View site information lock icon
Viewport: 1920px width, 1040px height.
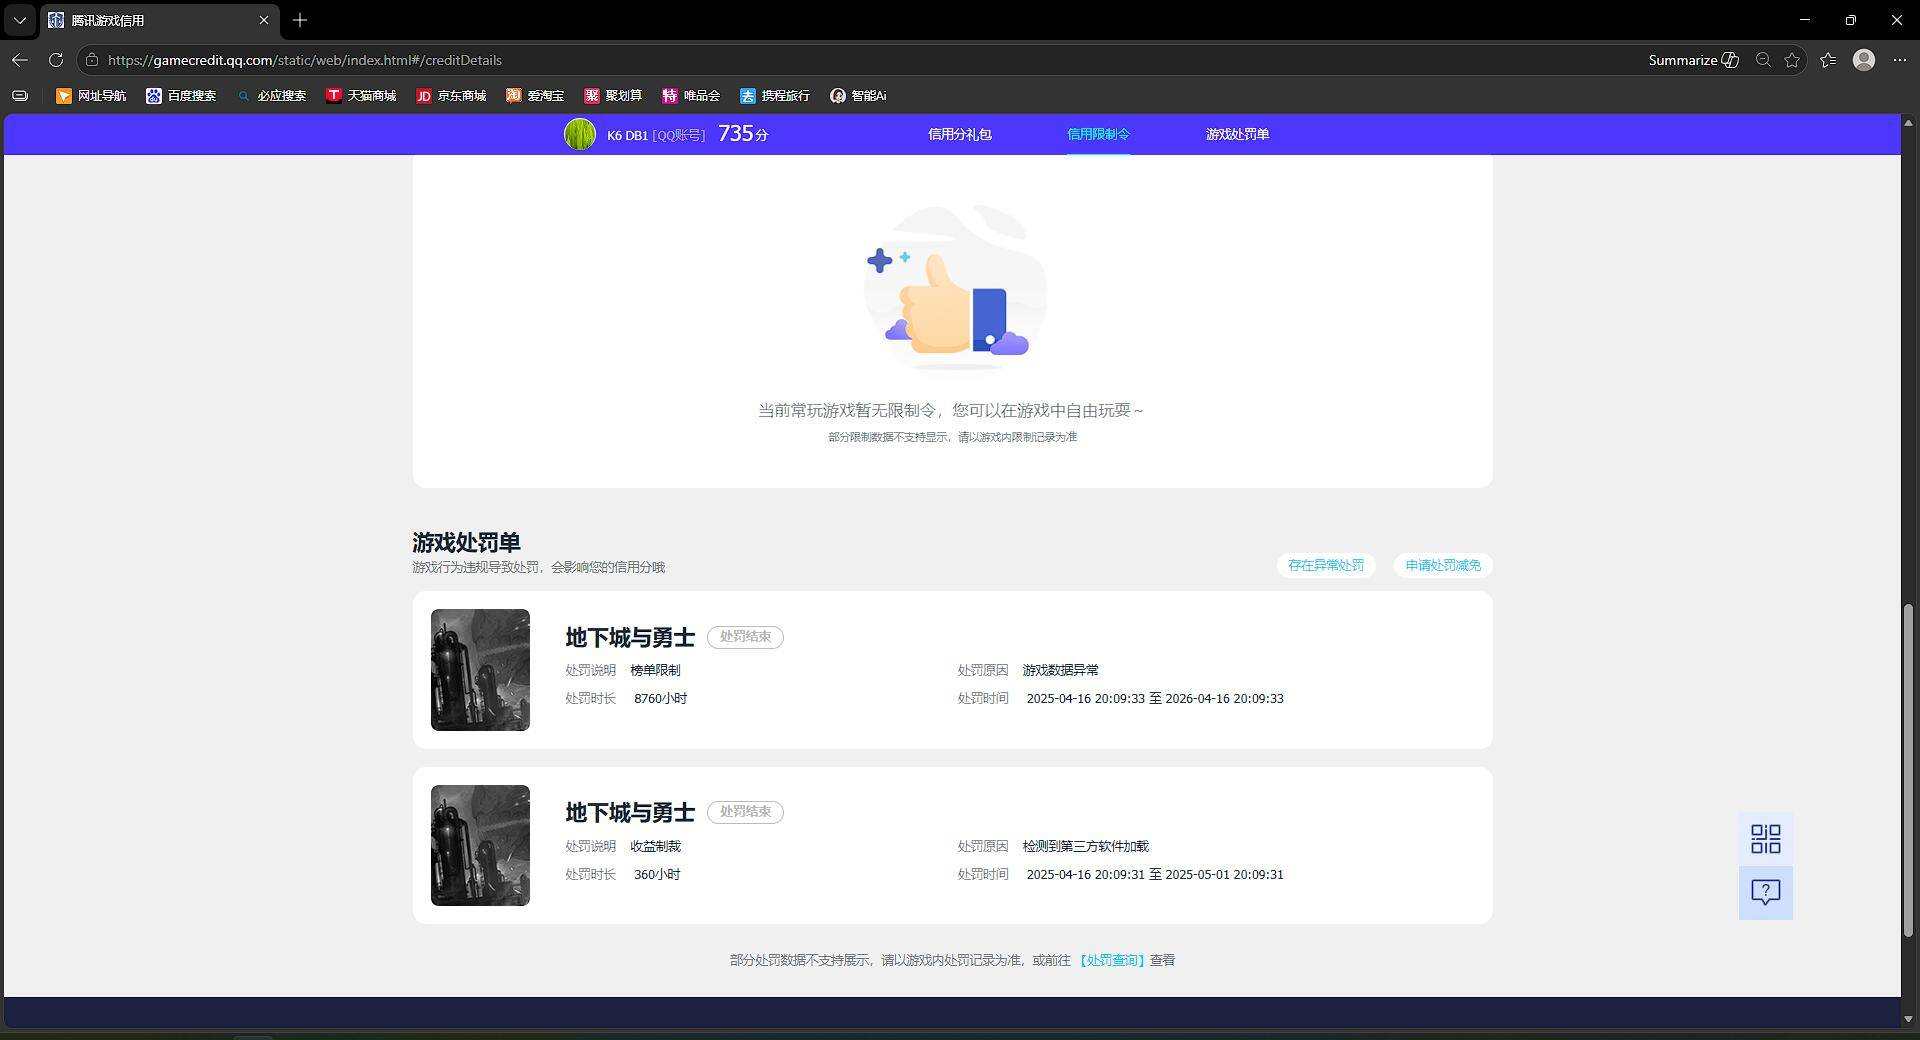tap(92, 60)
